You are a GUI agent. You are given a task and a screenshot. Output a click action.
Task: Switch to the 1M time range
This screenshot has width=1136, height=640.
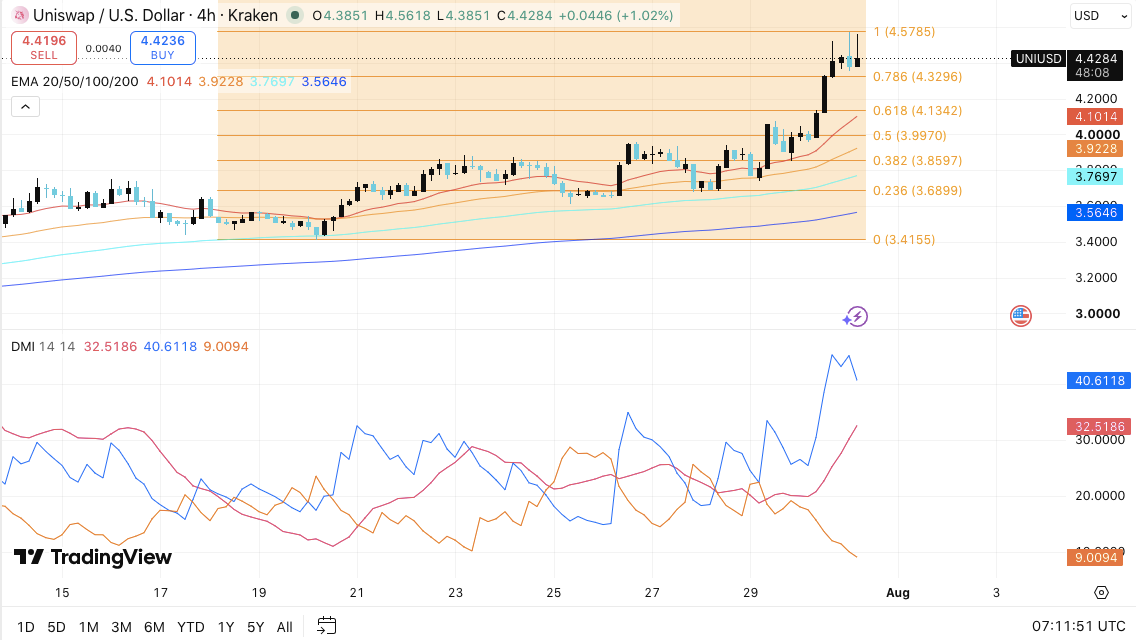(88, 627)
